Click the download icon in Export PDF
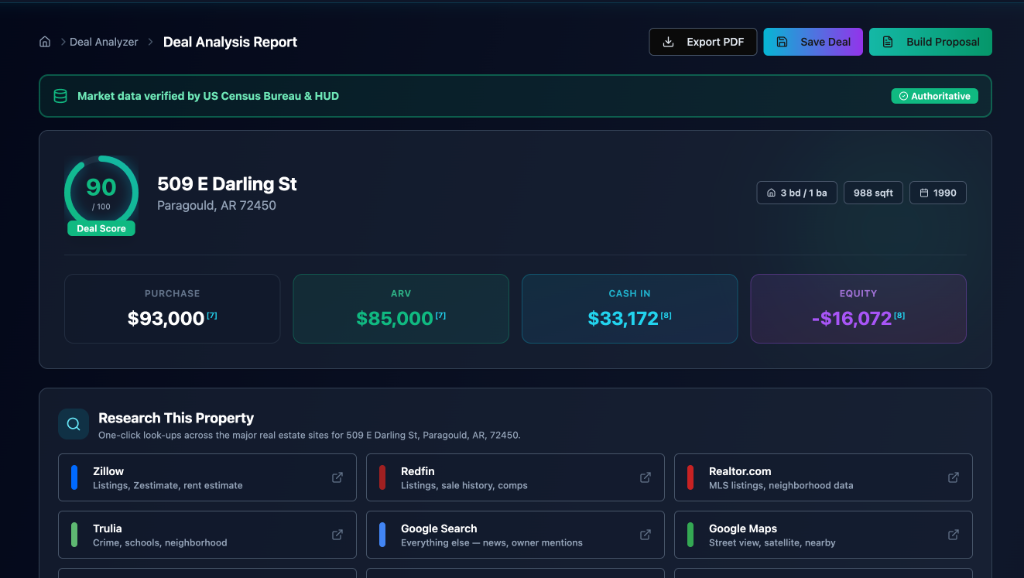Screen dimensions: 1024x578 668,42
